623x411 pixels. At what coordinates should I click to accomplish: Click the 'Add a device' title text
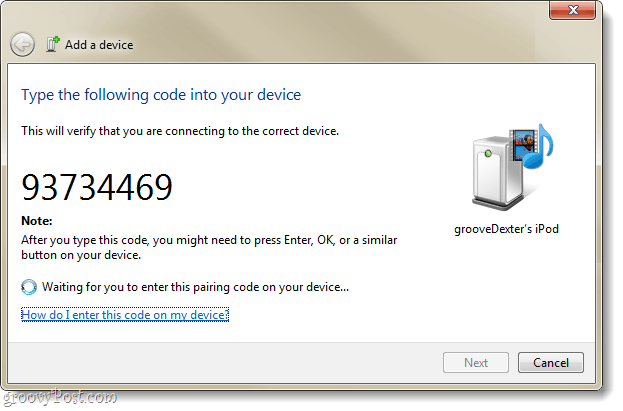coord(99,45)
